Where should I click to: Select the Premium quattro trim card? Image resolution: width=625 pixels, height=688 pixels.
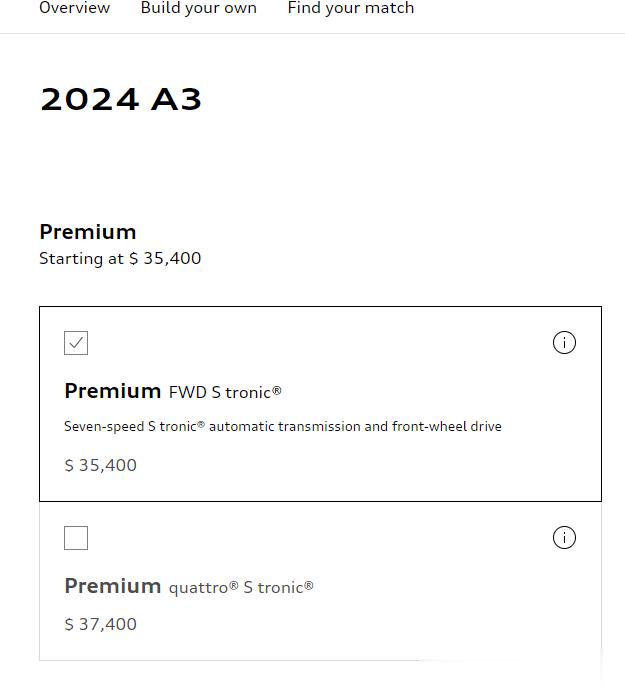(x=320, y=581)
